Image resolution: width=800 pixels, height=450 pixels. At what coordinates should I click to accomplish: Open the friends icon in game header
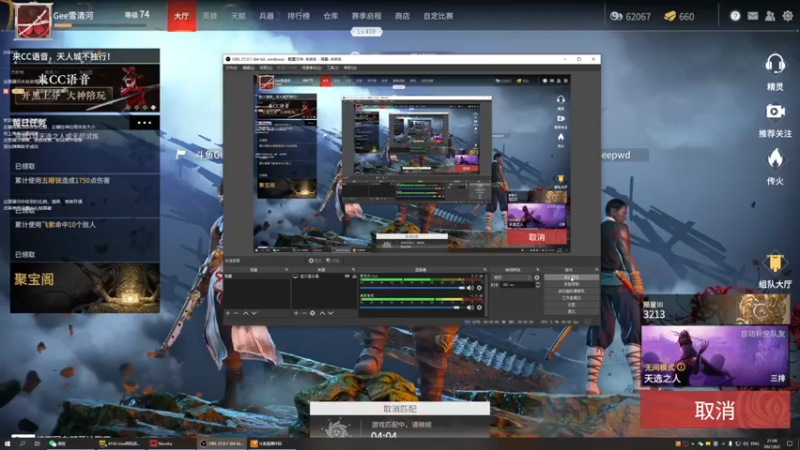coord(770,16)
